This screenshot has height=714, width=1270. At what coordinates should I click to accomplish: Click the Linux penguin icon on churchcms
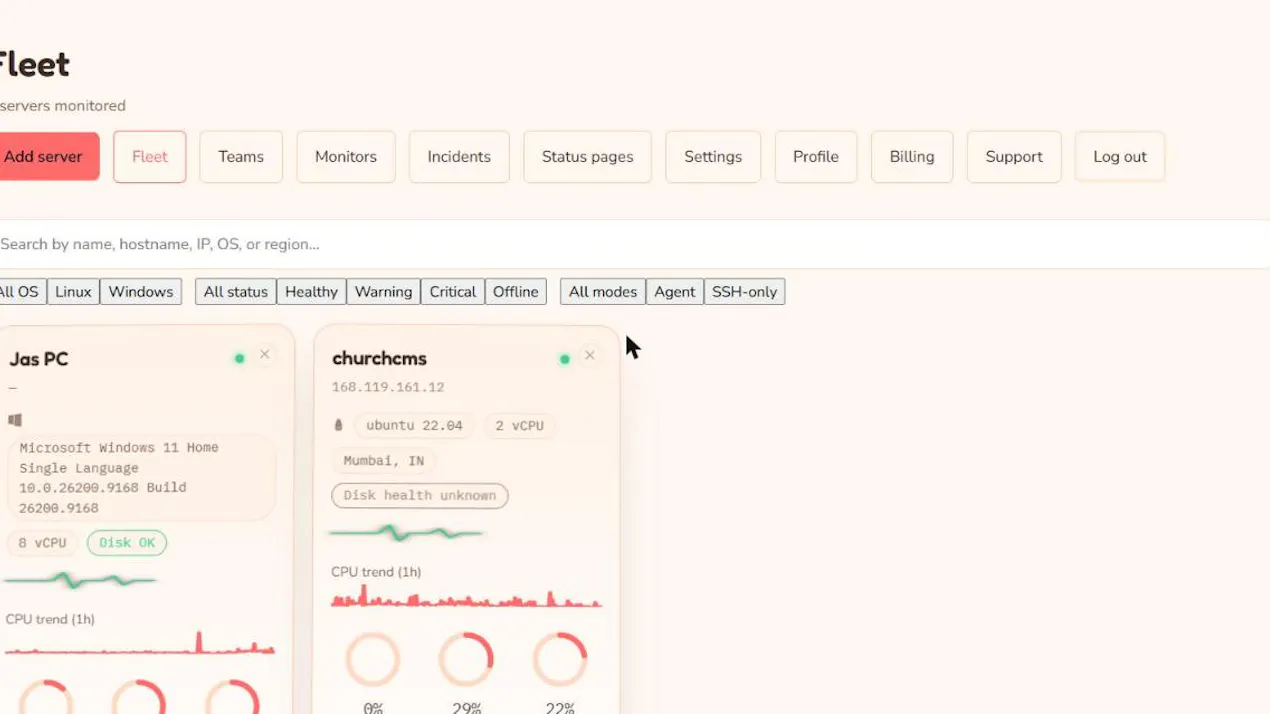[338, 425]
